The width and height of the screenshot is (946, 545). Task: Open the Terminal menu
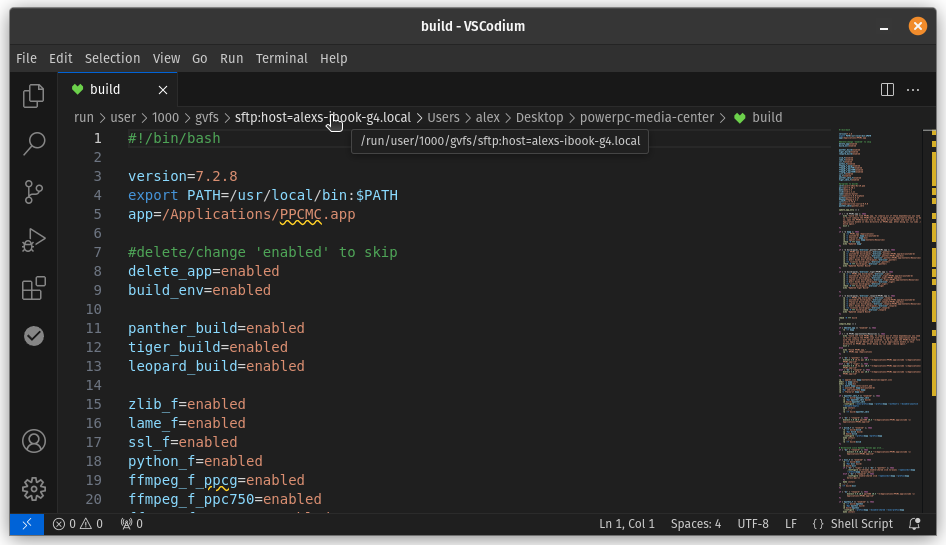point(281,59)
